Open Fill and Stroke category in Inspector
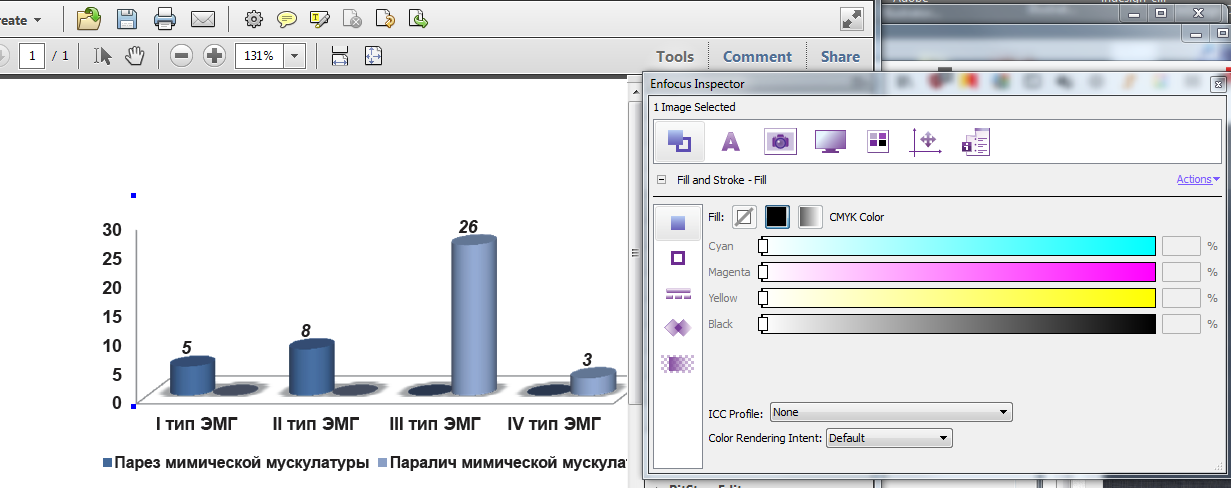Viewport: 1231px width, 488px height. (x=679, y=142)
